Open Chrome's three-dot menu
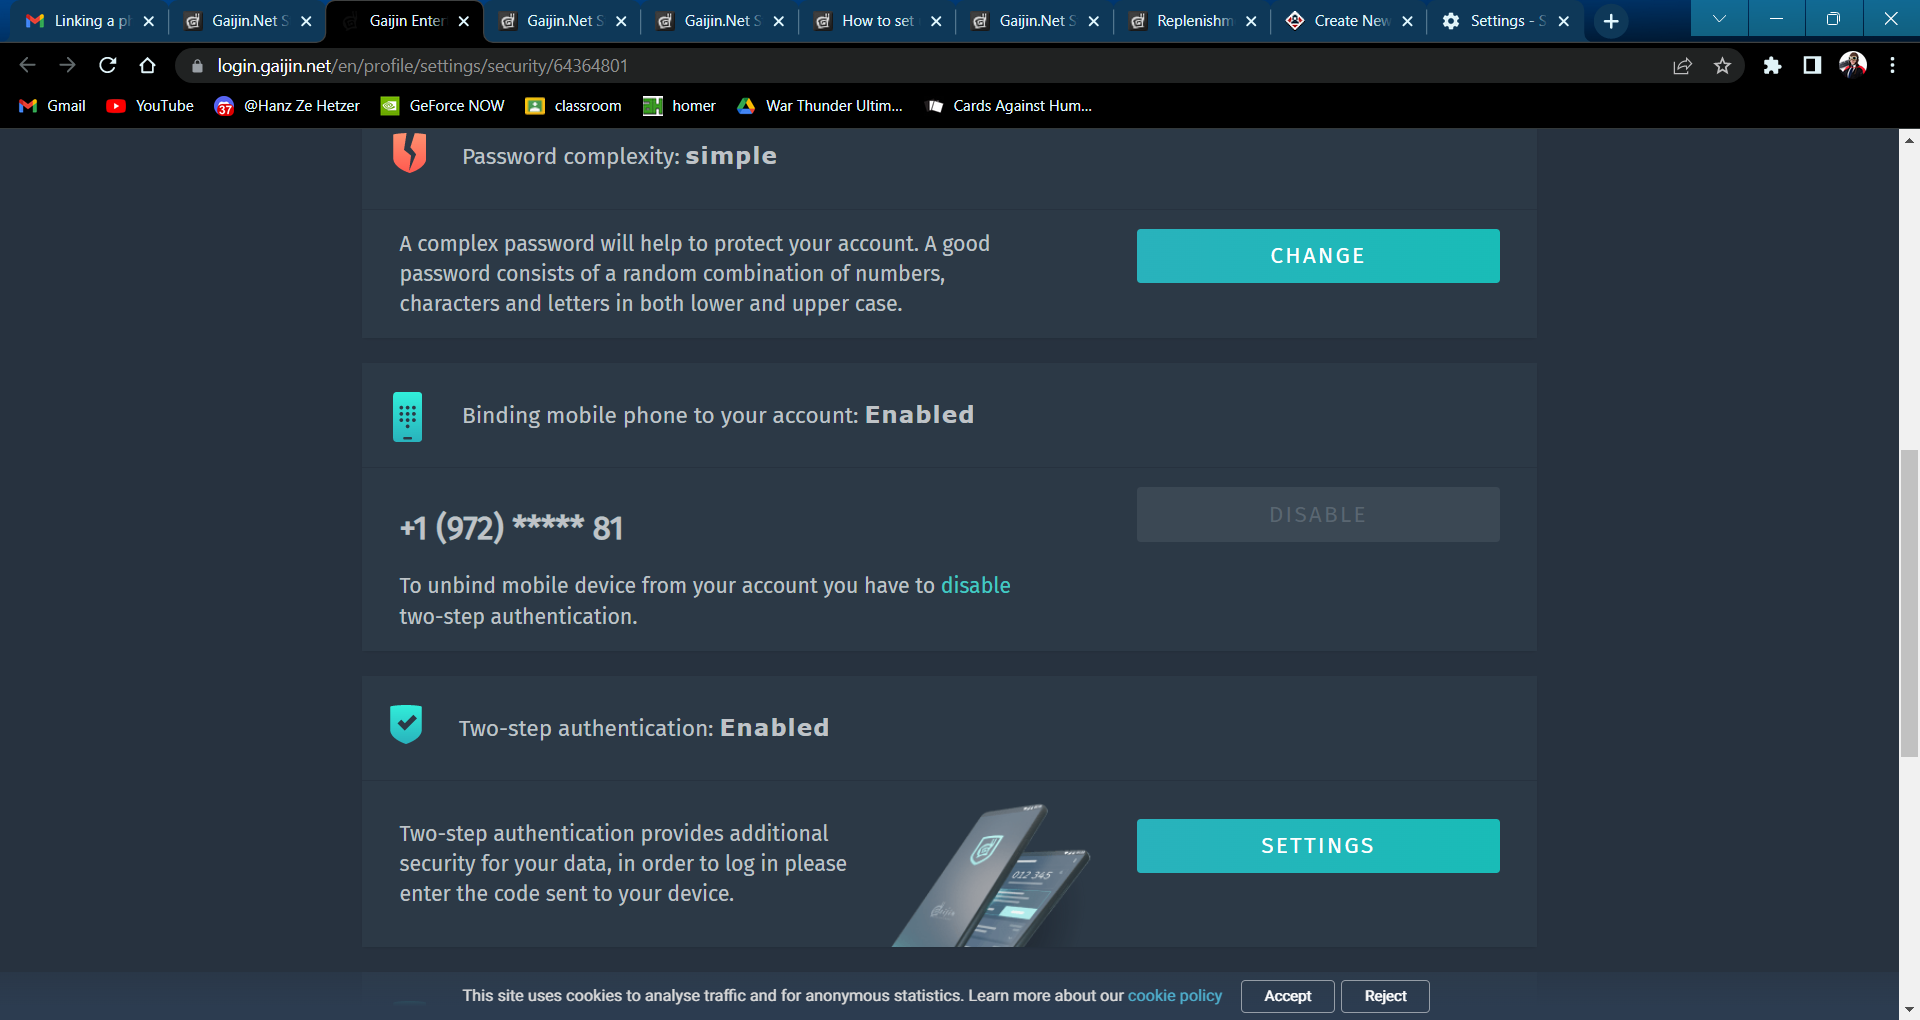The height and width of the screenshot is (1020, 1920). (x=1892, y=65)
